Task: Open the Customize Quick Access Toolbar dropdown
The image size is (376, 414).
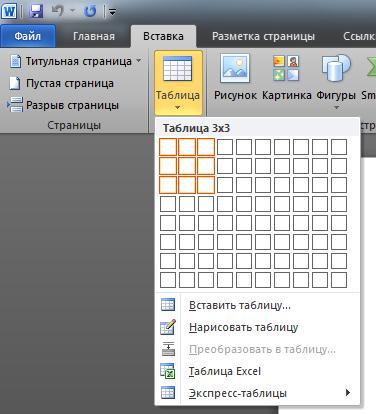Action: (x=113, y=12)
